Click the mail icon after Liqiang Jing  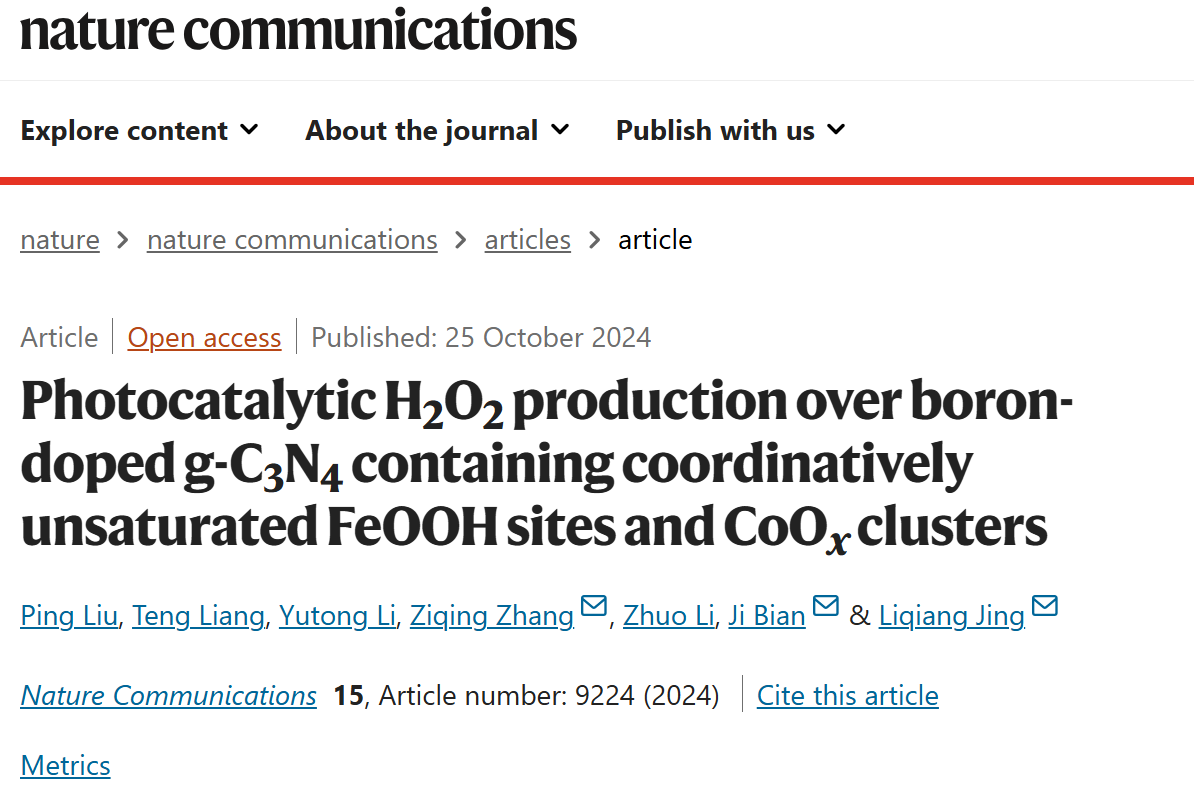[x=1045, y=606]
